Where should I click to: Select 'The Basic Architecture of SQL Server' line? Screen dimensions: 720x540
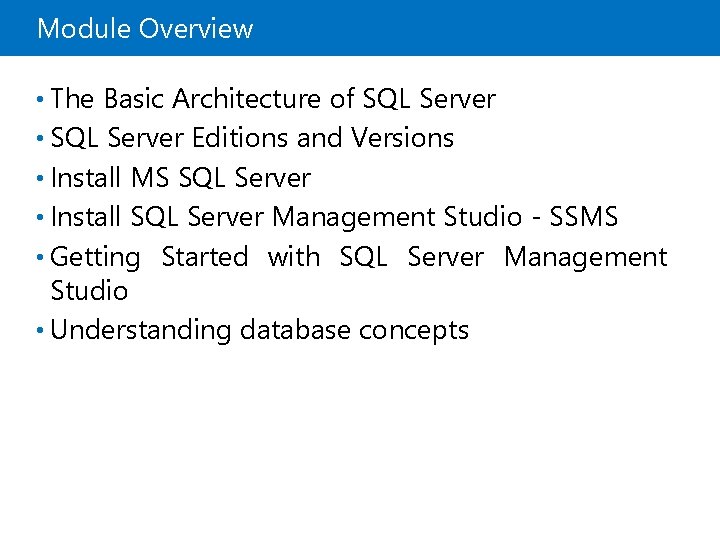pos(272,99)
